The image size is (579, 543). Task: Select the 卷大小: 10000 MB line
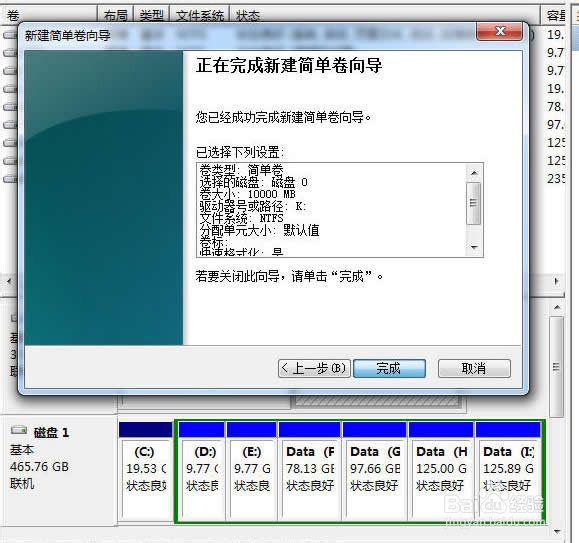[247, 194]
